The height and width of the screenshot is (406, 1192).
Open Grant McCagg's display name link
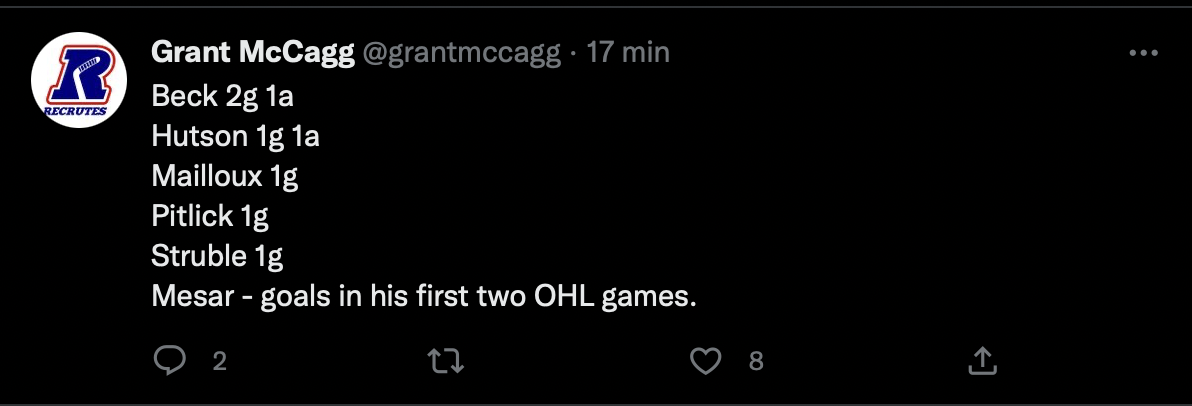pyautogui.click(x=253, y=52)
